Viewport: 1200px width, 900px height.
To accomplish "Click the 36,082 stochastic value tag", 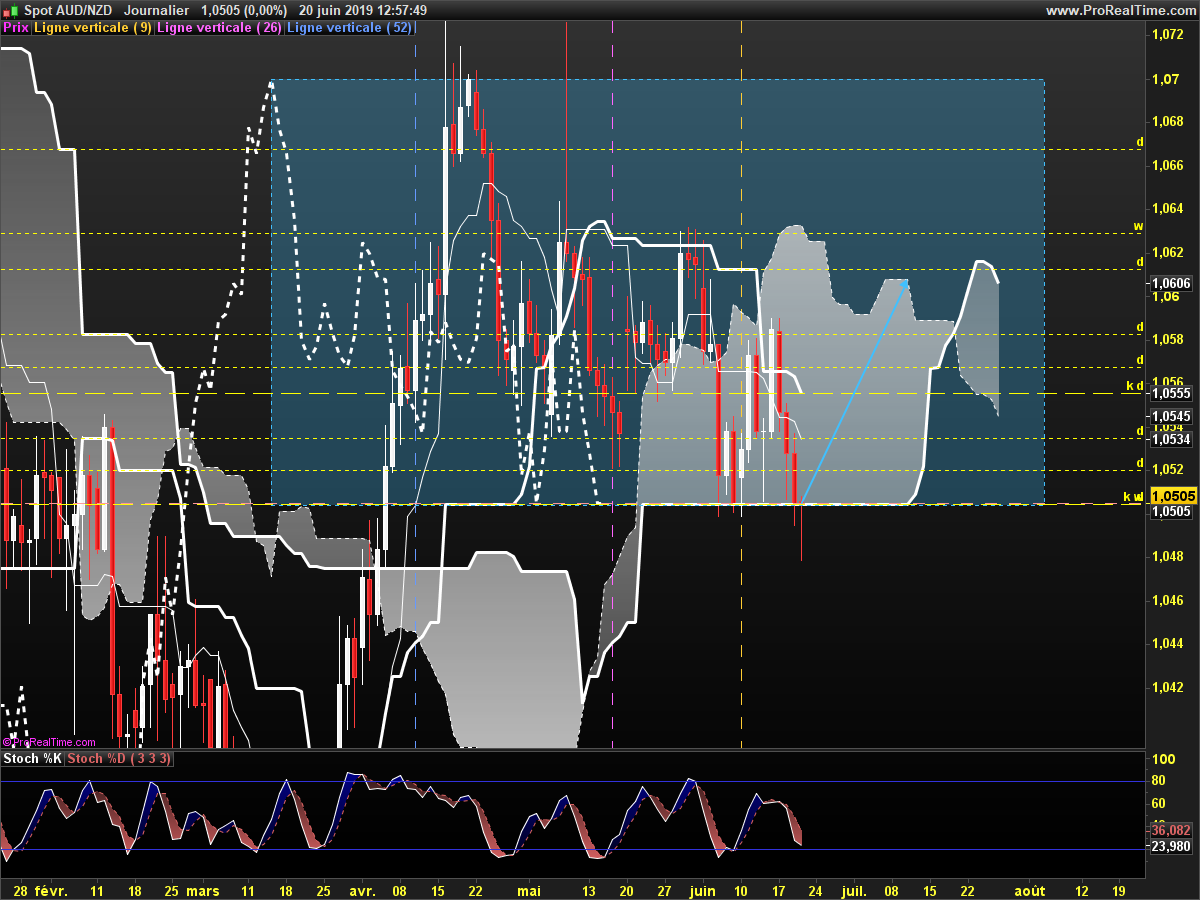I will [x=1171, y=830].
